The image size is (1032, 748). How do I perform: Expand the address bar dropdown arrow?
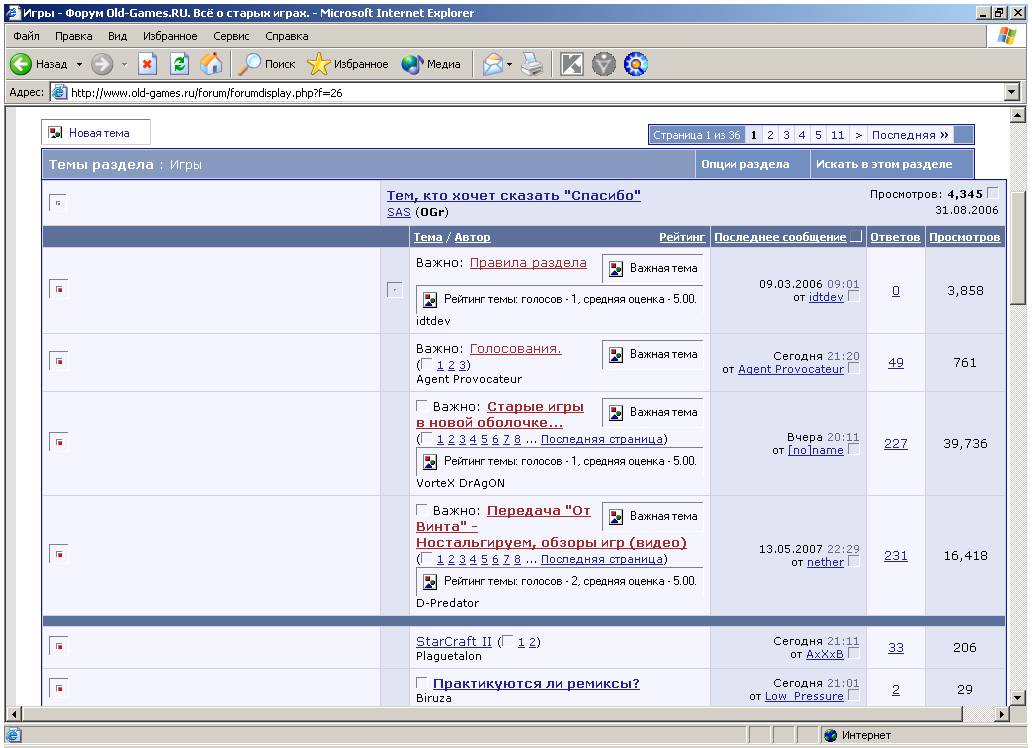(1013, 92)
